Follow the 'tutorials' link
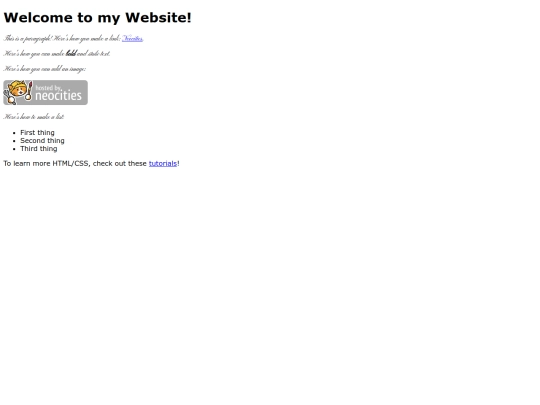540x405 pixels. click(x=163, y=164)
